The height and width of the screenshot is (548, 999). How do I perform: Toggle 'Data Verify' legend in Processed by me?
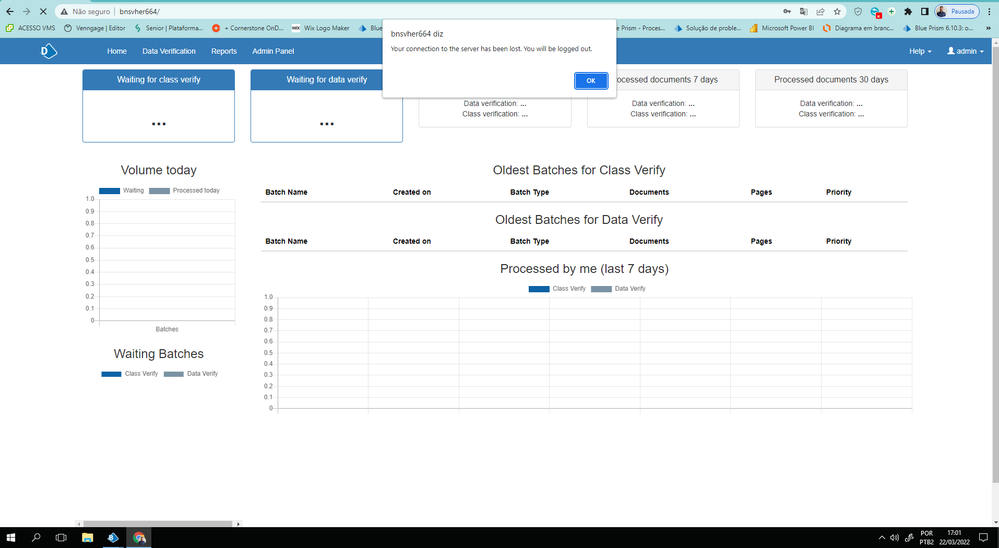click(618, 289)
